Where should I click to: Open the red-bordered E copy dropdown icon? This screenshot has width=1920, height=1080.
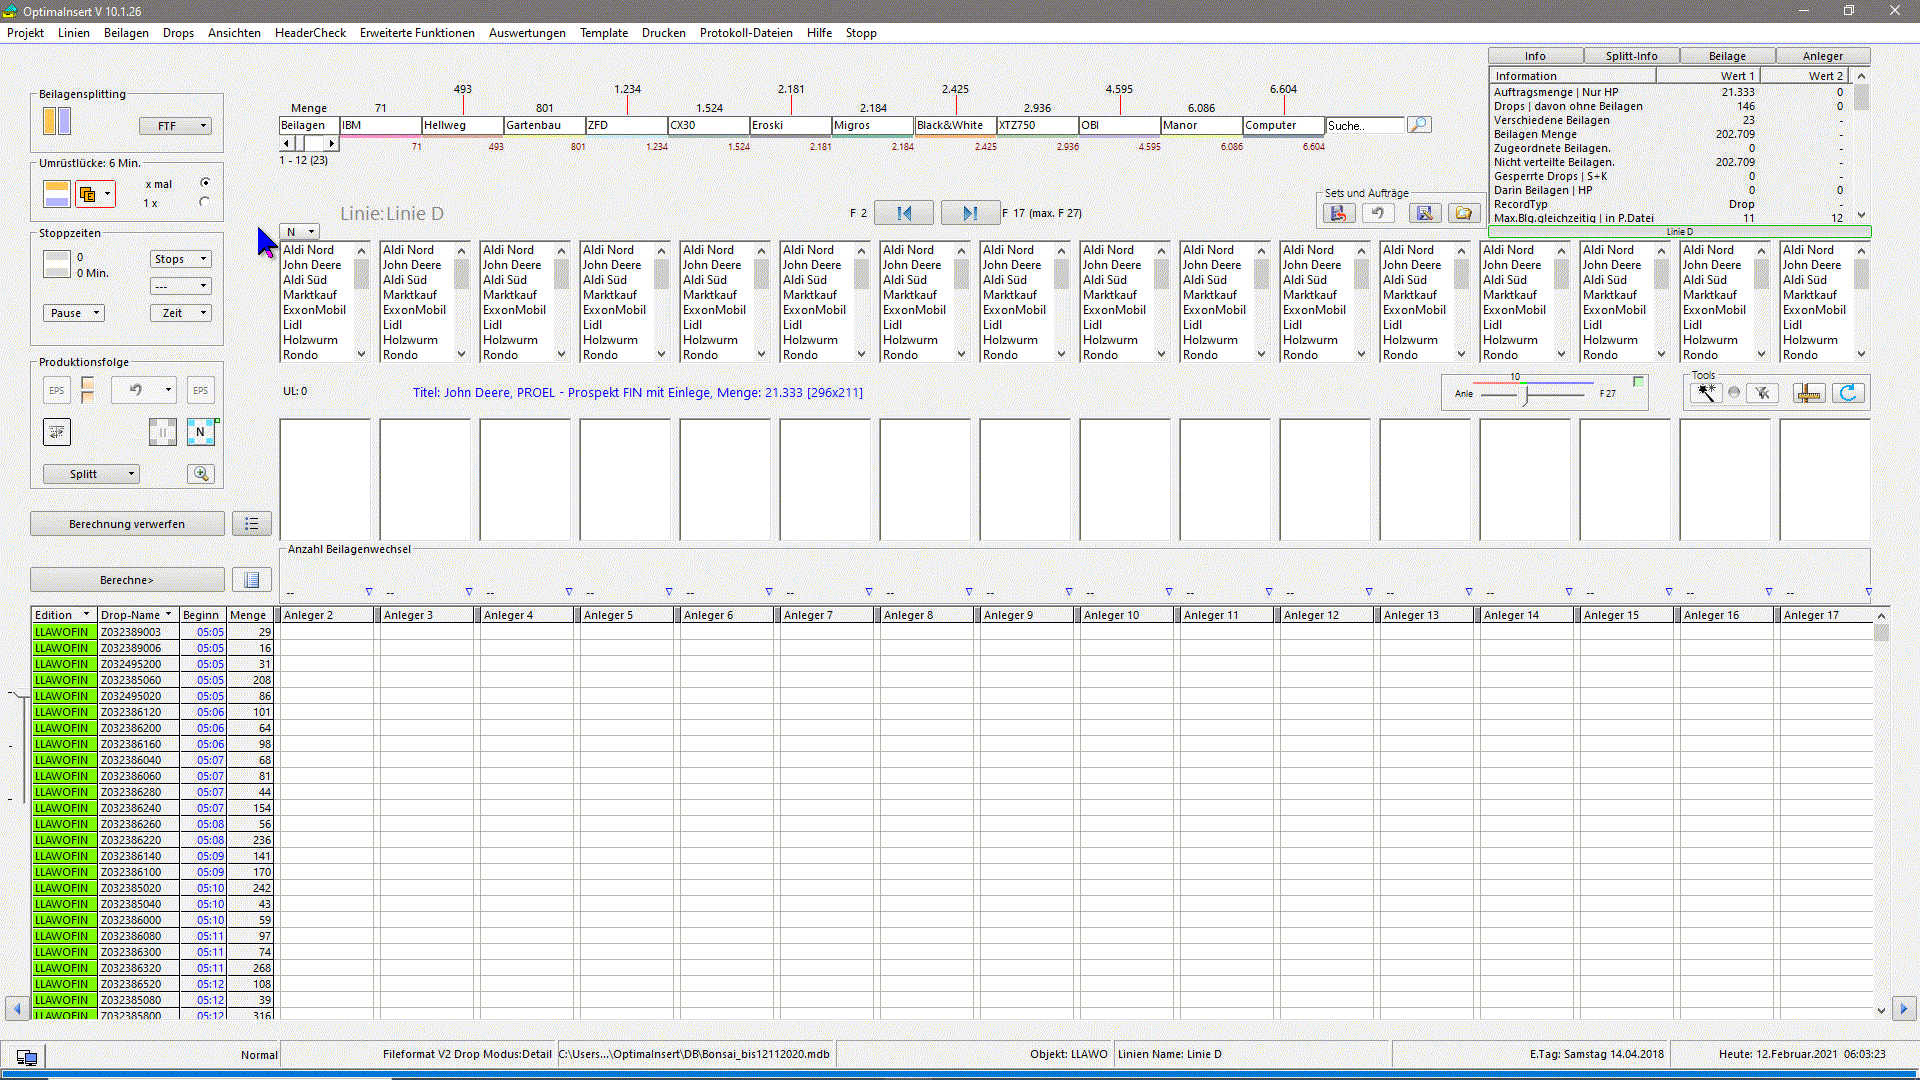pos(96,194)
